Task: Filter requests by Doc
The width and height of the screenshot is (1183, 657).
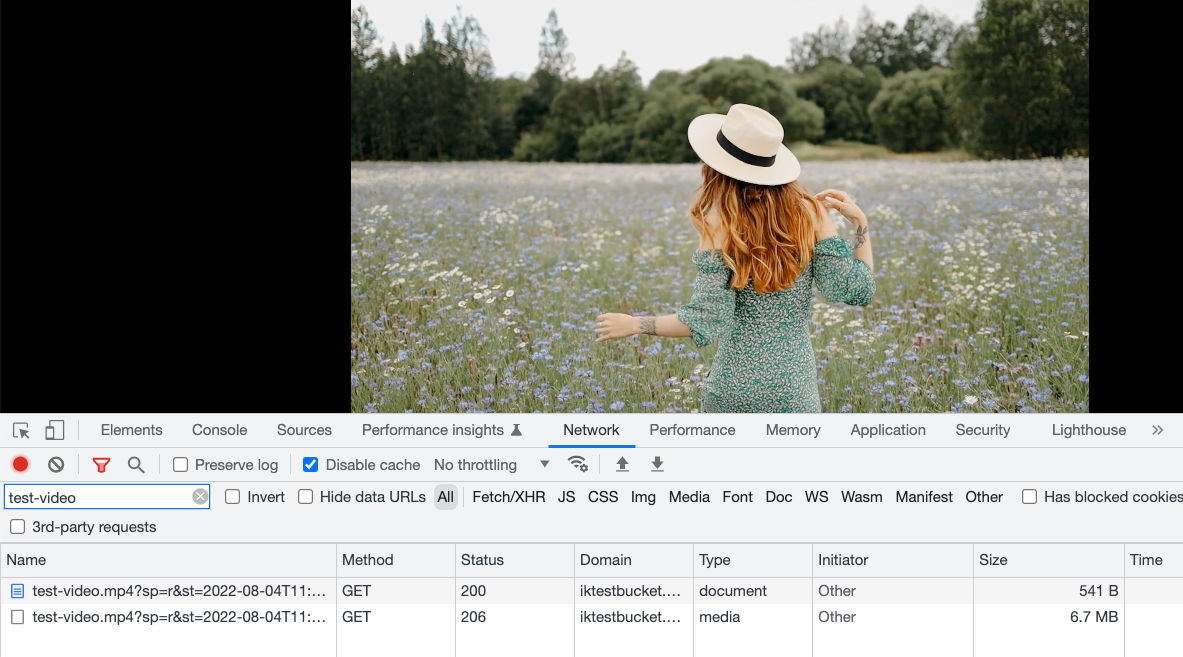Action: [779, 497]
